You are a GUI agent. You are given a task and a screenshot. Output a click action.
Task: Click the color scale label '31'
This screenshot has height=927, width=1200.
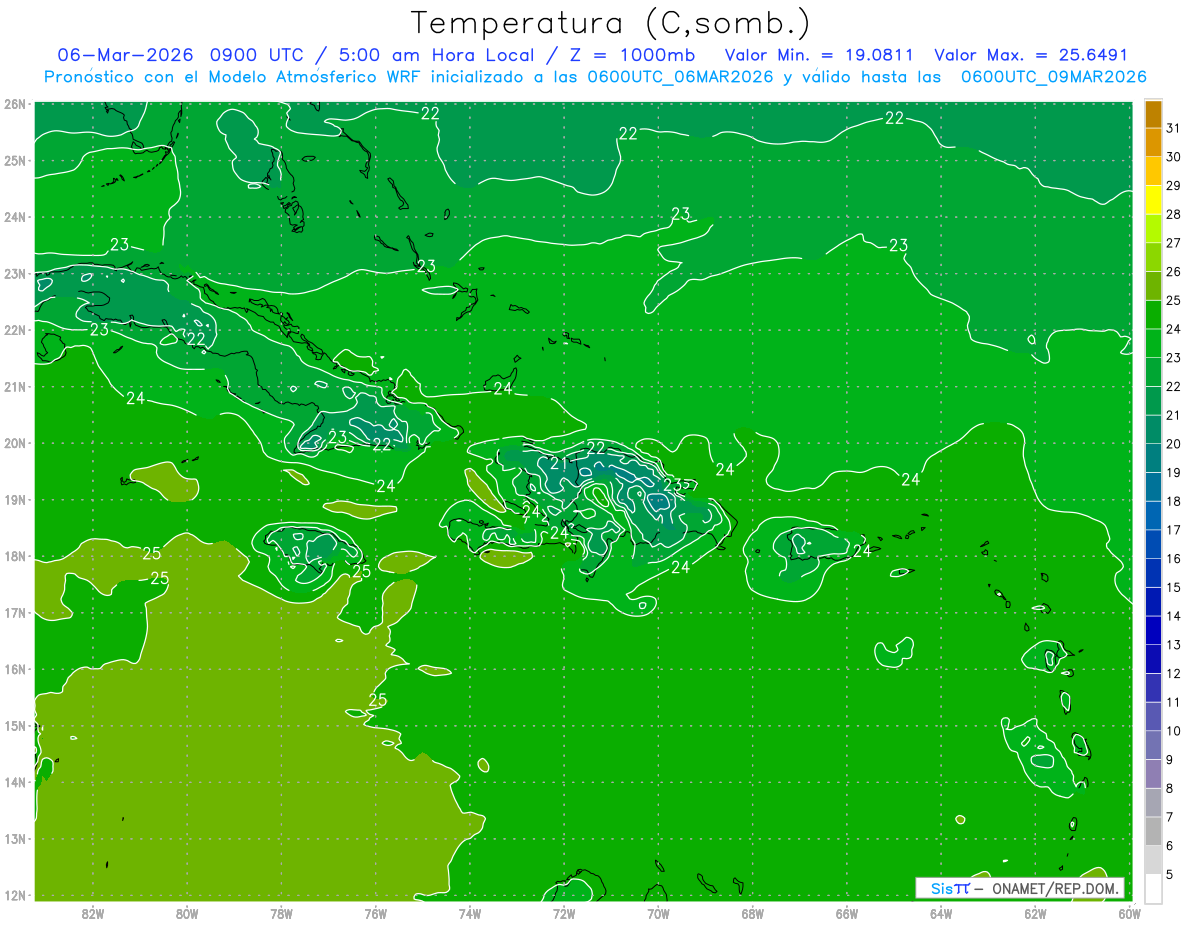click(x=1173, y=129)
